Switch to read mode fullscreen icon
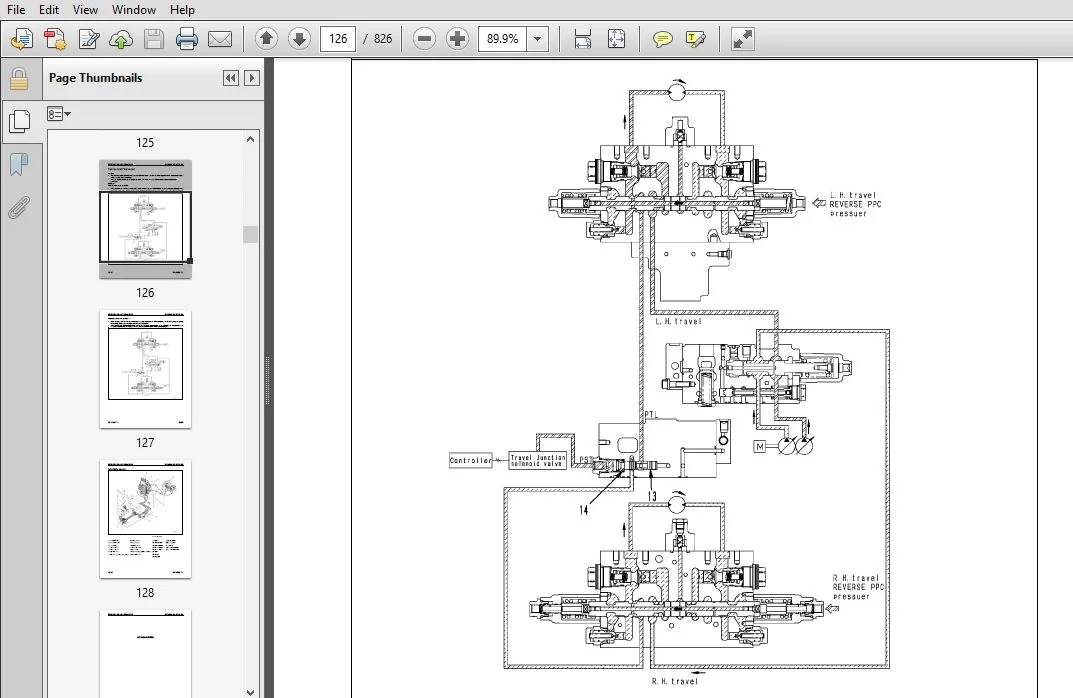 (742, 39)
